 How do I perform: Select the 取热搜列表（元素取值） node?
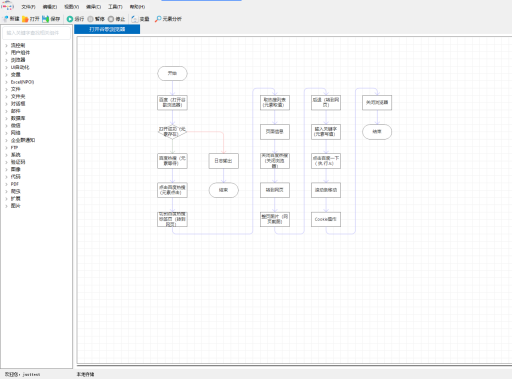coord(275,103)
